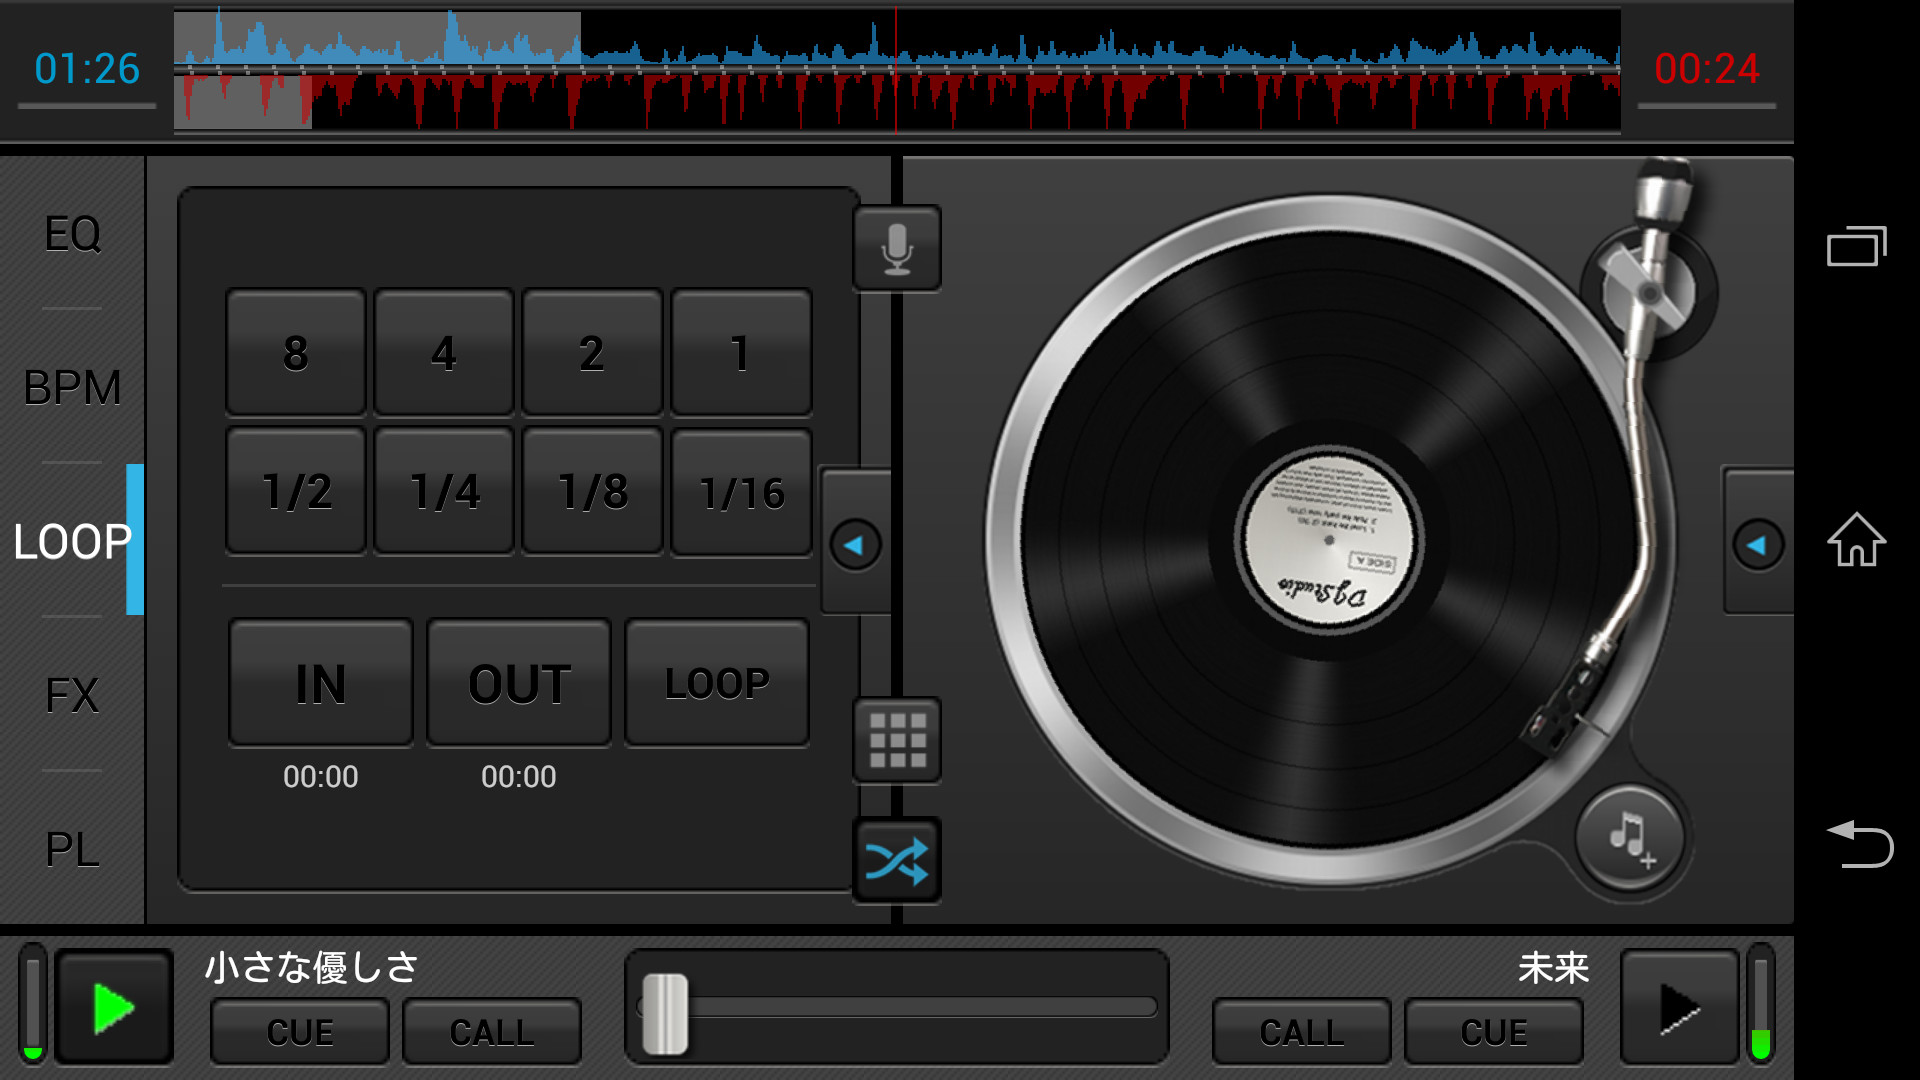Toggle the shuffle automix icon
Screen dimensions: 1920x1080
(897, 861)
